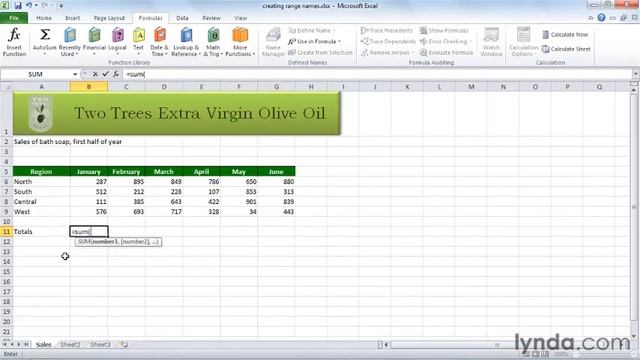
Task: Click the Two Trees Olive Oil banner image
Action: (176, 113)
